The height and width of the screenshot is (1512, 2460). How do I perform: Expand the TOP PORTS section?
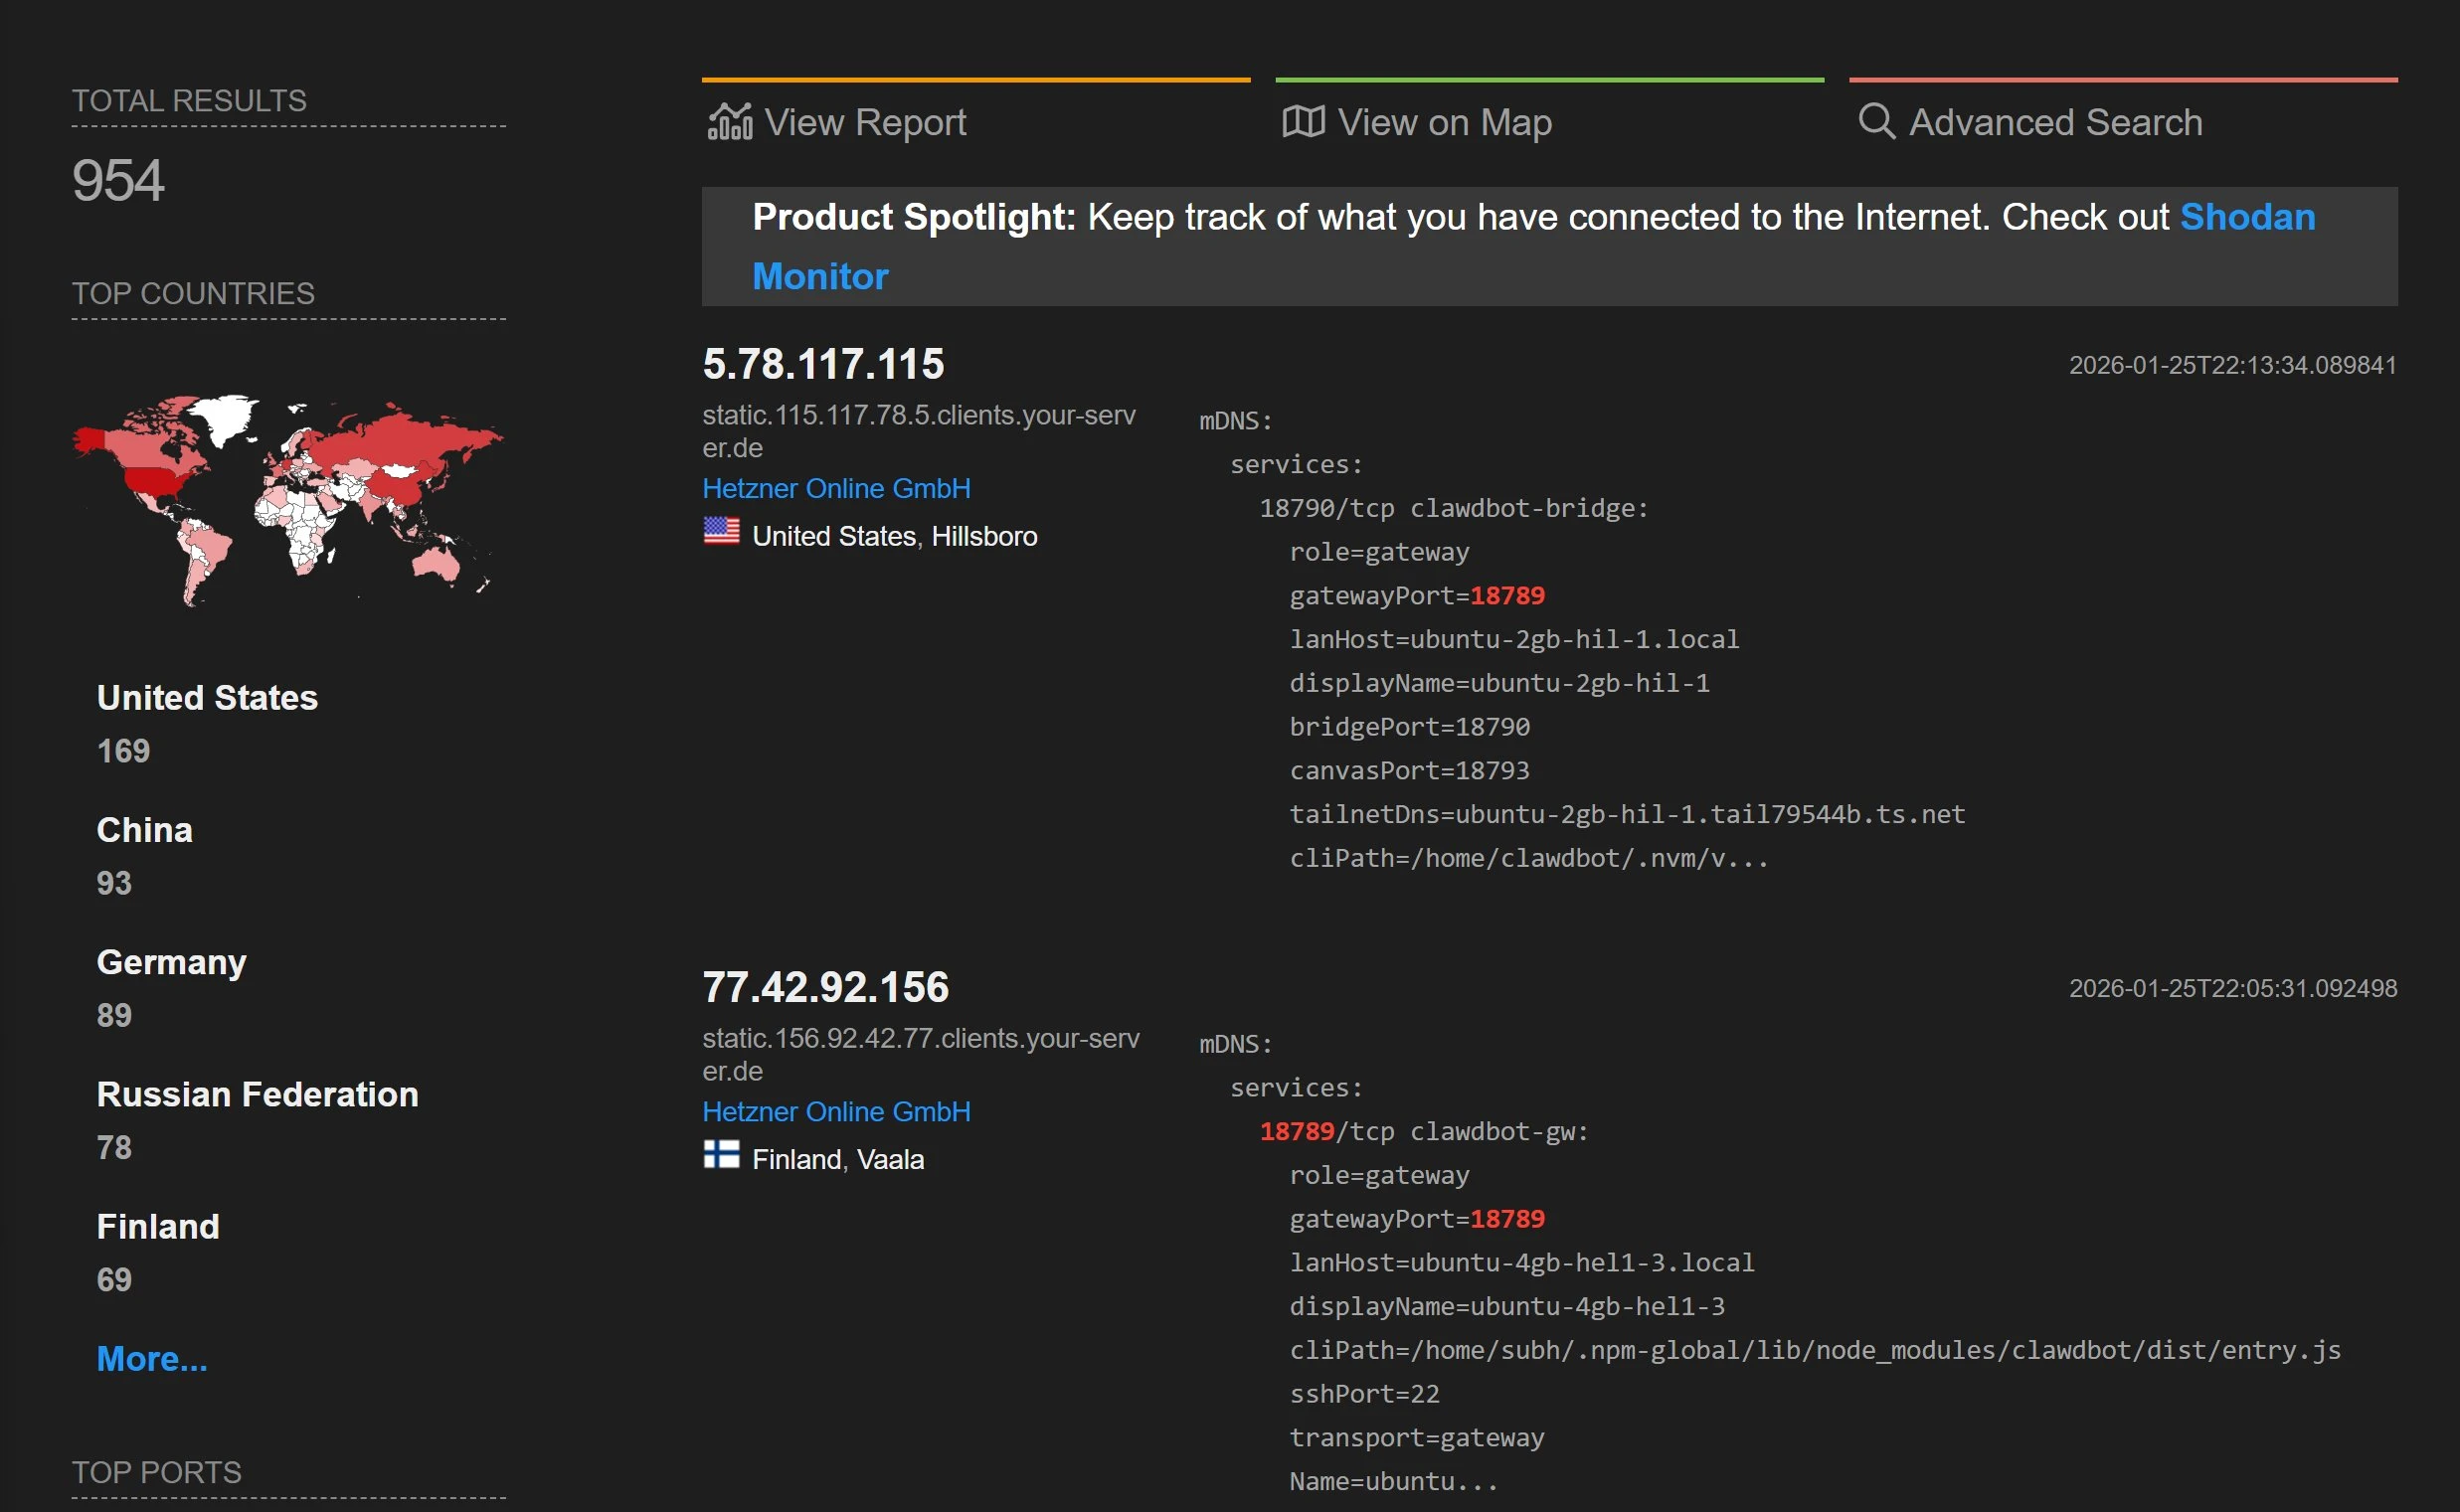(x=156, y=1471)
